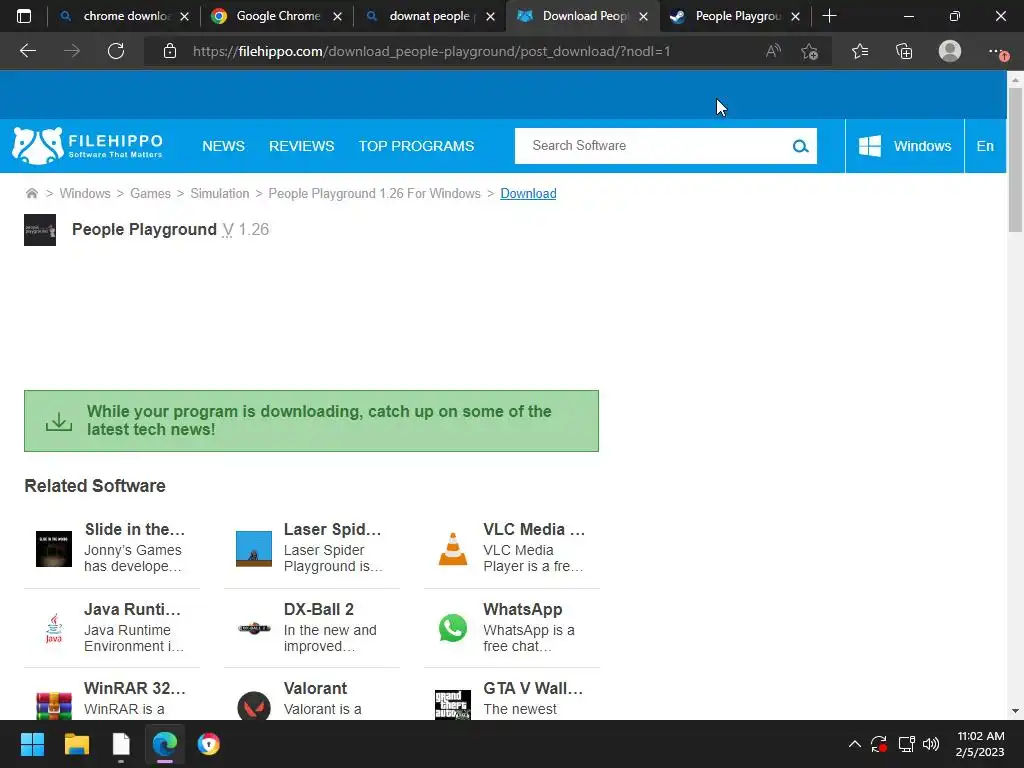The width and height of the screenshot is (1024, 768).
Task: Click the DX-Ball 2 icon
Action: tap(253, 628)
